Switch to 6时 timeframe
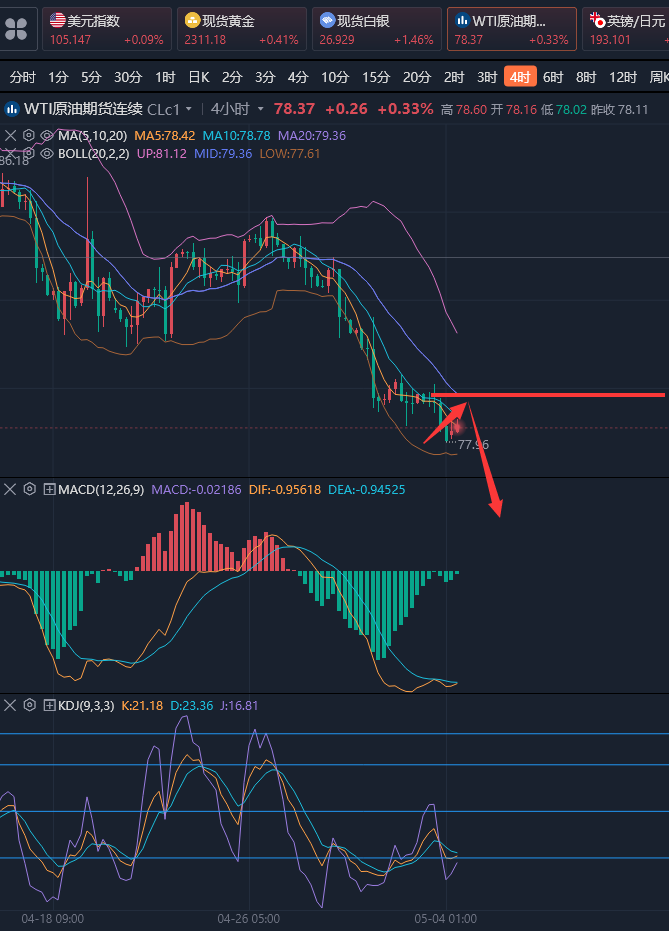Image resolution: width=669 pixels, height=931 pixels. tap(553, 77)
